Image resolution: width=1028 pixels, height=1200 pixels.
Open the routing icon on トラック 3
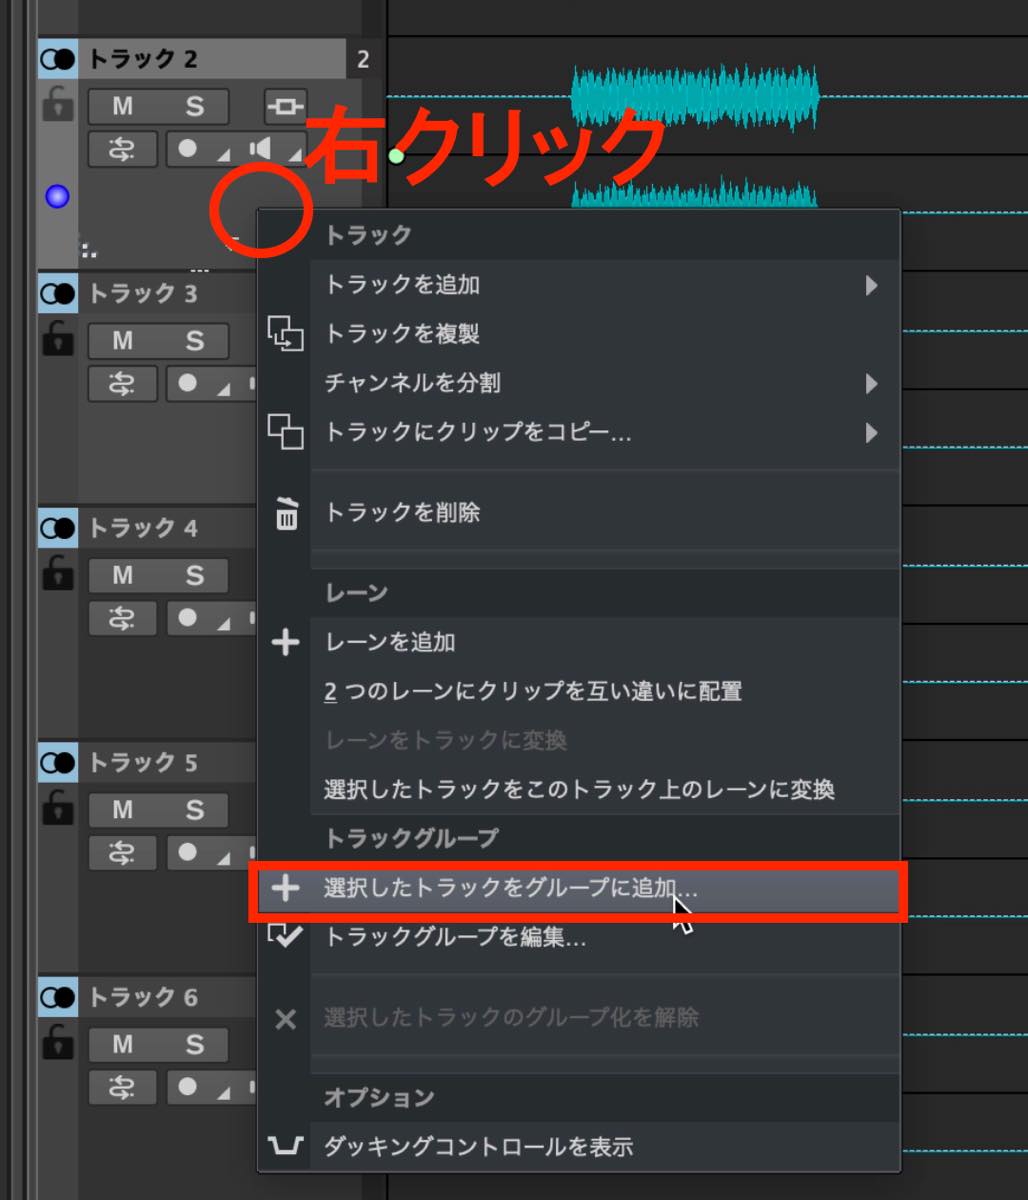point(122,384)
